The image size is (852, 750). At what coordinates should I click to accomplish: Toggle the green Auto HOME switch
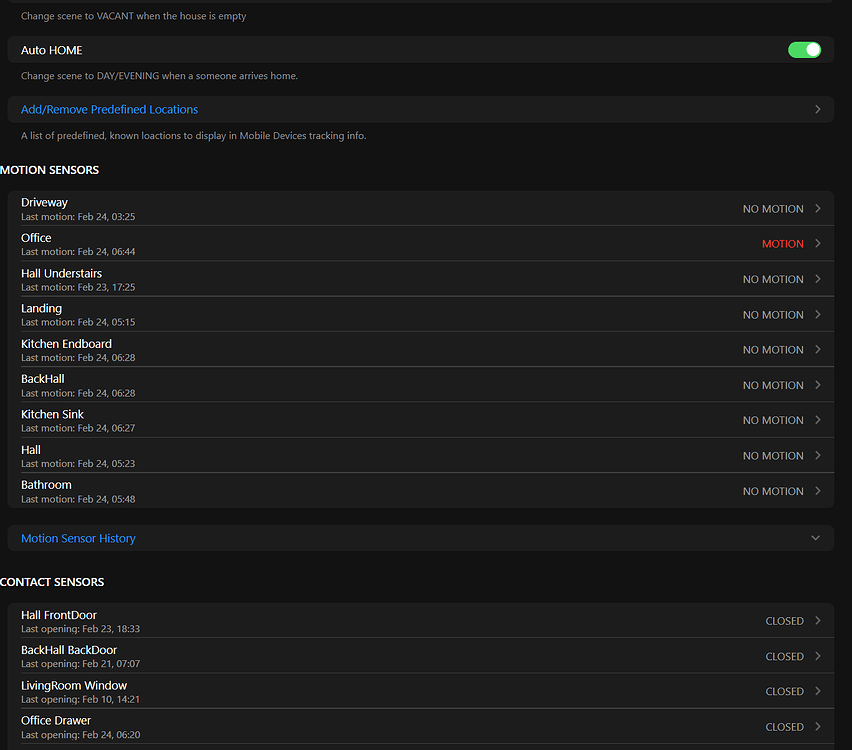(x=804, y=49)
